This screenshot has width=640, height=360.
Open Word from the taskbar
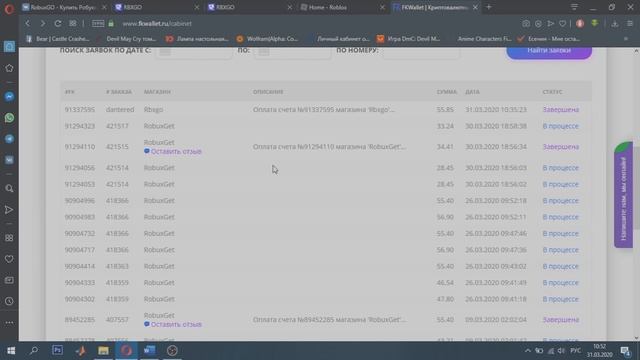[149, 350]
